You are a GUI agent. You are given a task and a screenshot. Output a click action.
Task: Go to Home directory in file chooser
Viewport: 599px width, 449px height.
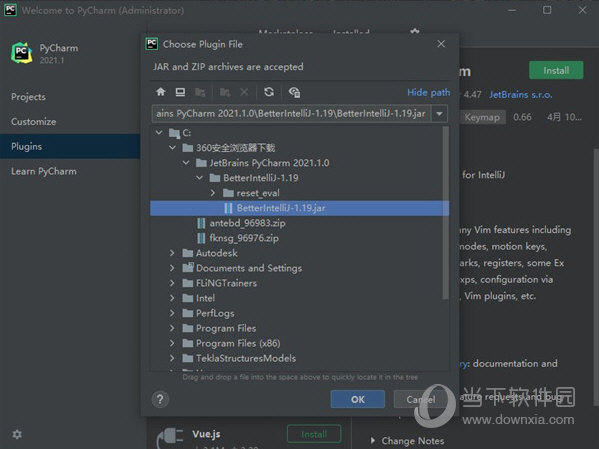pos(160,92)
